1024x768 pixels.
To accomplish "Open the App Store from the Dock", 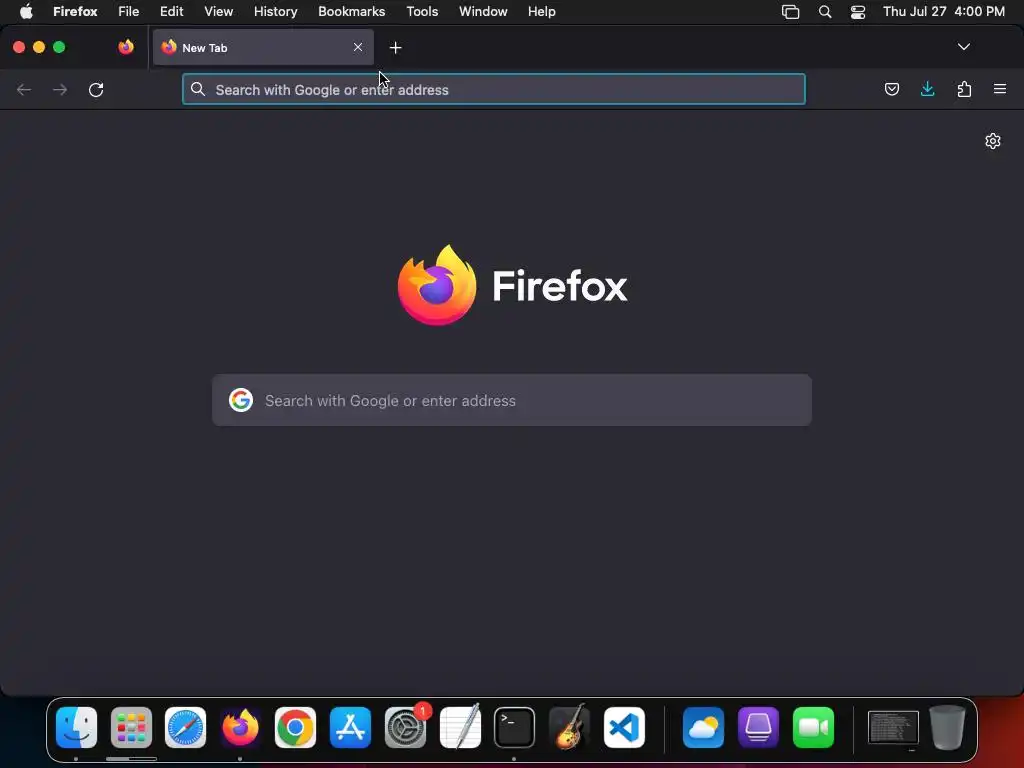I will [350, 728].
